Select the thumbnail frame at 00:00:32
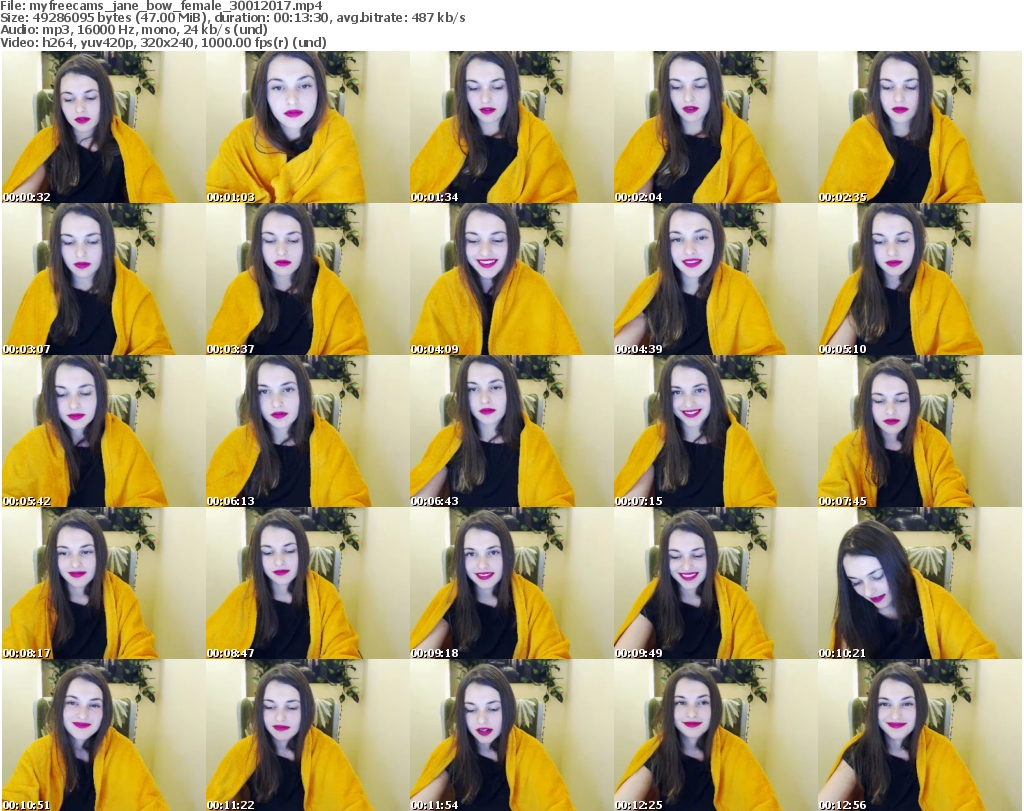The image size is (1024, 811). coord(103,127)
